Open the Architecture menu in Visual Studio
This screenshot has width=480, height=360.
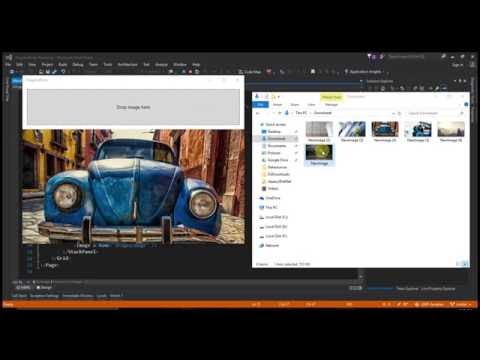(x=127, y=64)
